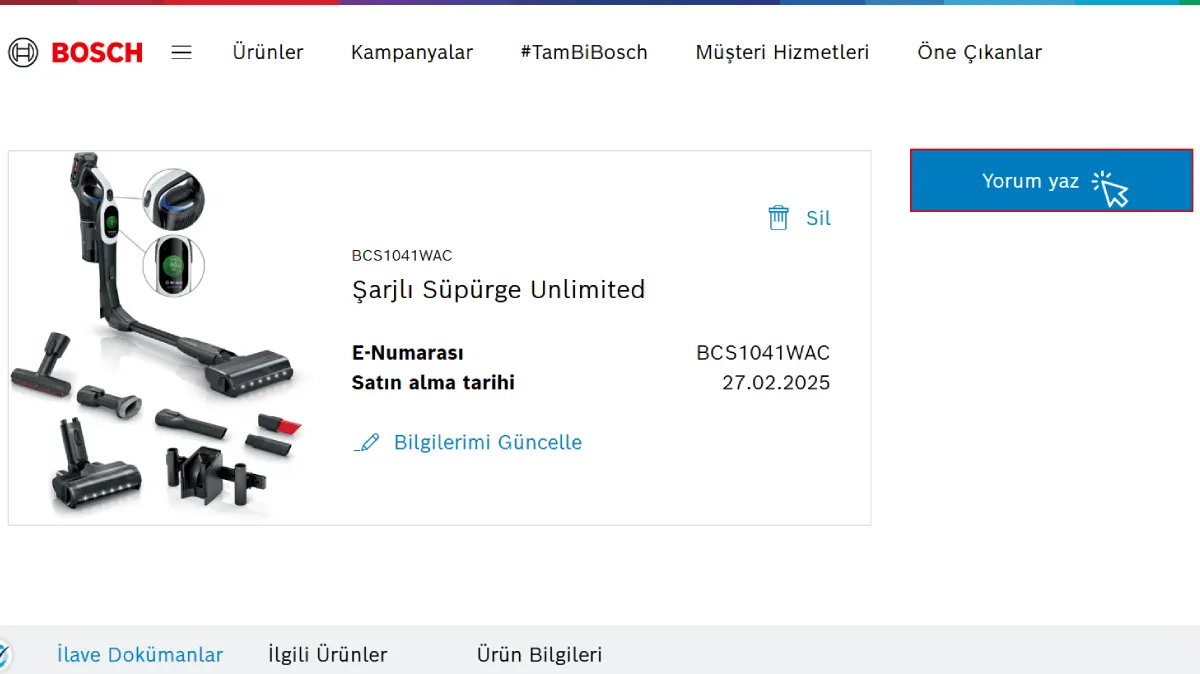This screenshot has width=1200, height=674.
Task: Select the Şarjlı Süpürge Unlimited product title
Action: pyautogui.click(x=499, y=290)
